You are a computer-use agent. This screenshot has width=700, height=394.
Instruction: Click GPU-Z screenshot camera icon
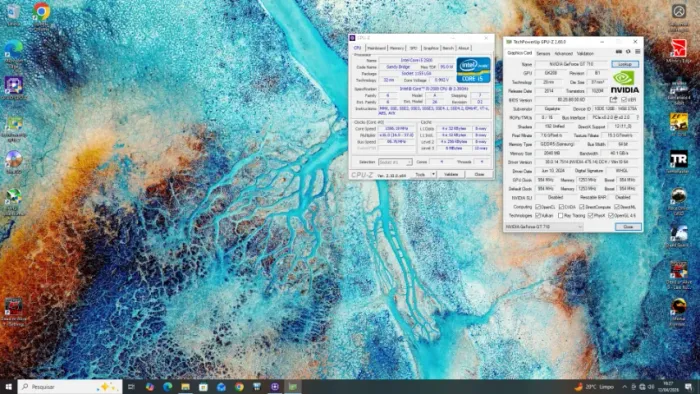pos(619,52)
